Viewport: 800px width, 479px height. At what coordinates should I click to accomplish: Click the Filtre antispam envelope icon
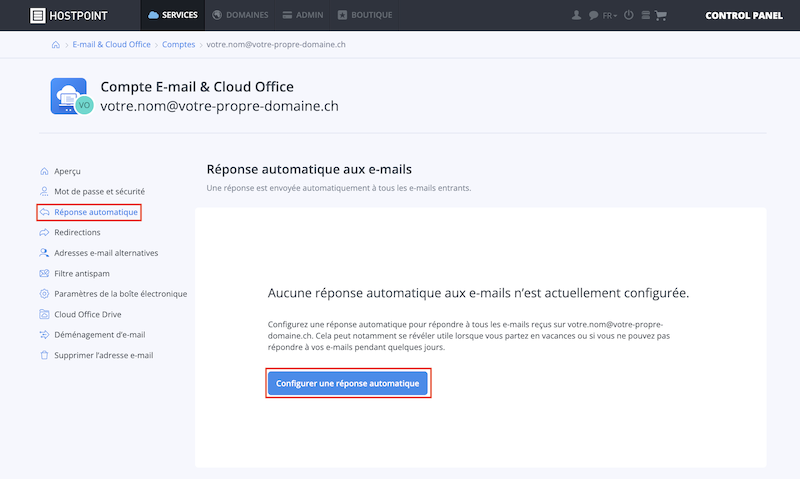(x=44, y=273)
